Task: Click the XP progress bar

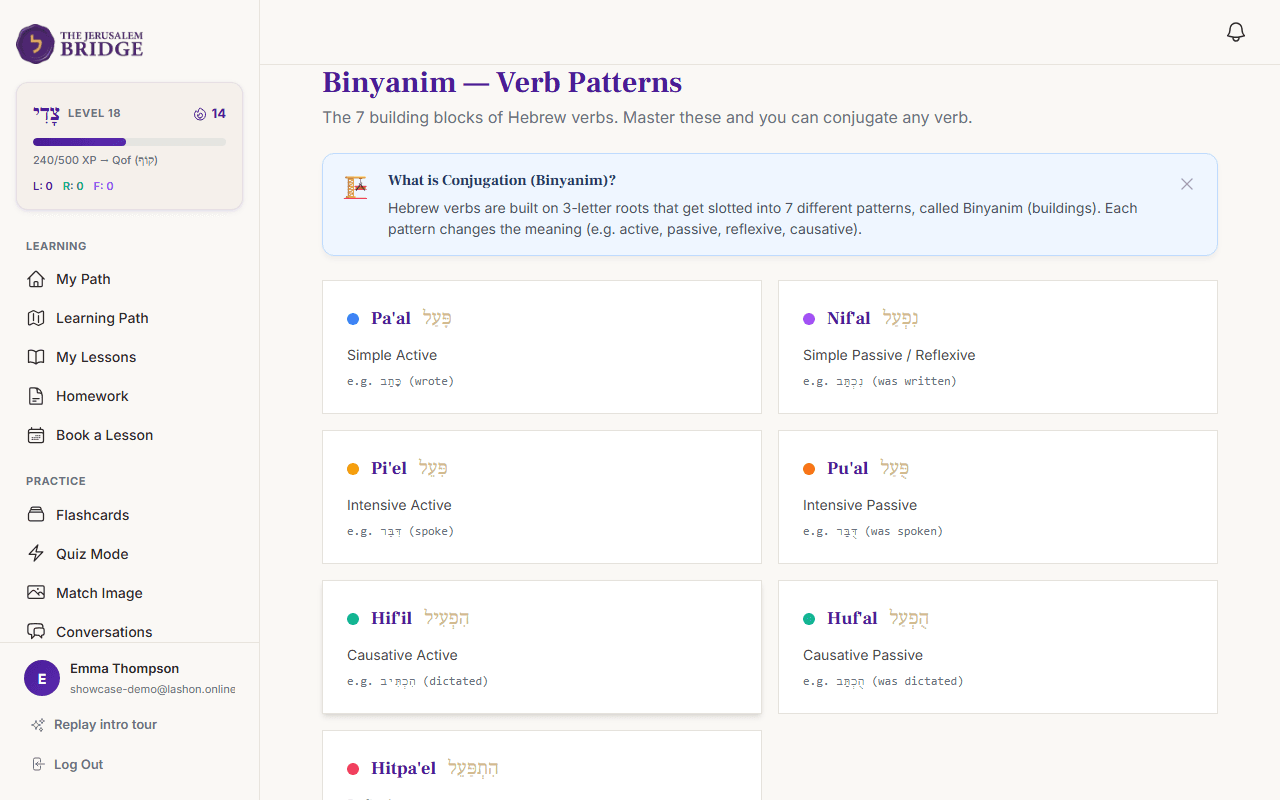Action: click(x=128, y=141)
